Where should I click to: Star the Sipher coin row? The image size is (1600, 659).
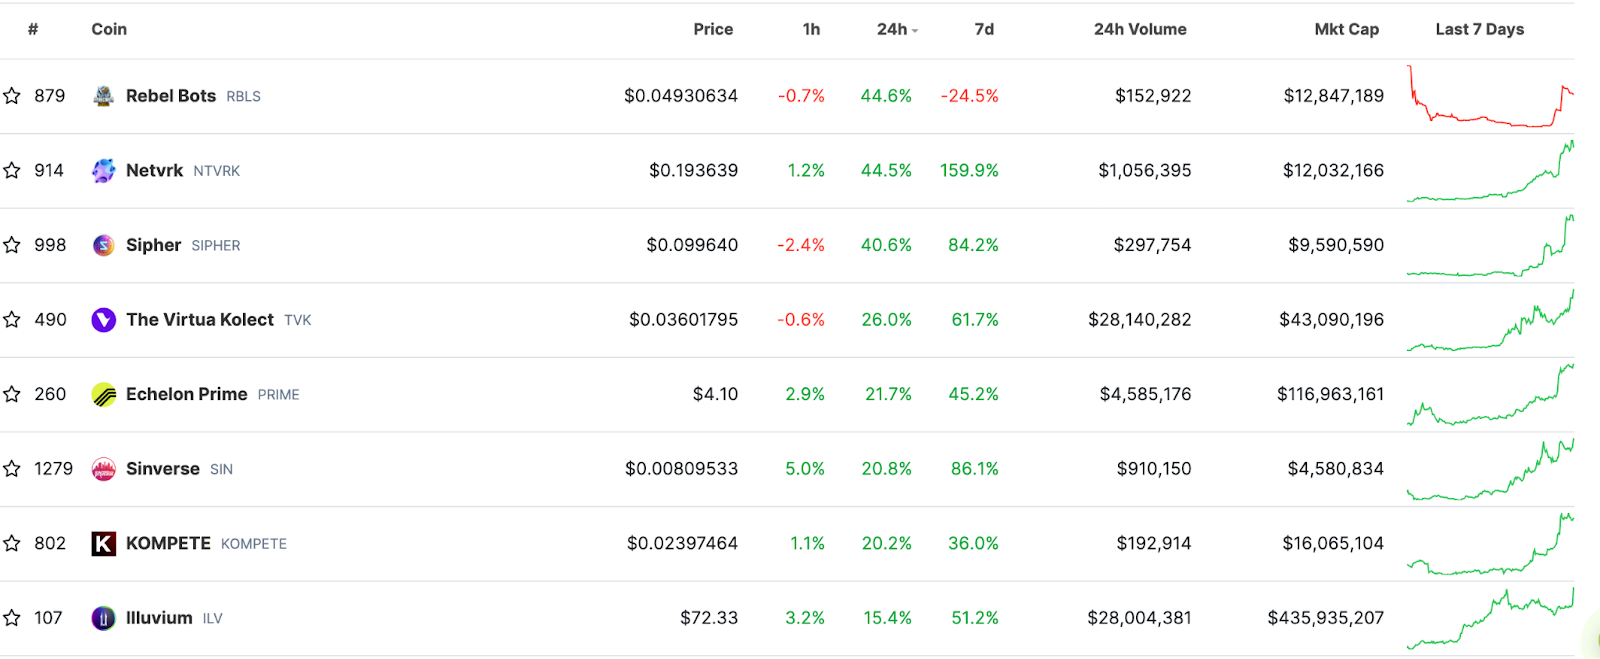[x=12, y=245]
